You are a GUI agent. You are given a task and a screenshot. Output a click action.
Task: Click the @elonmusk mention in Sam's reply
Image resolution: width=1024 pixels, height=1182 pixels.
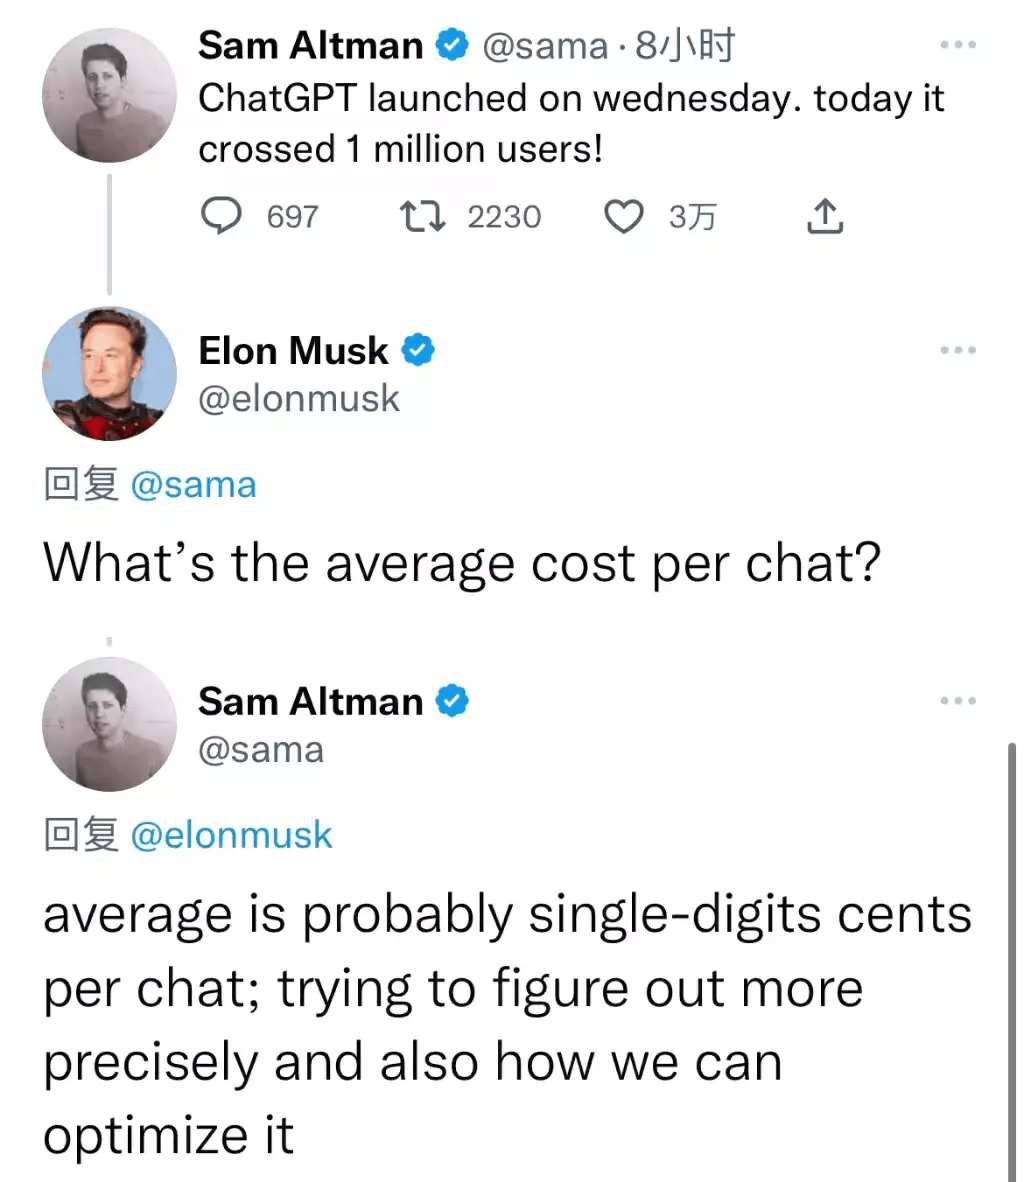(x=231, y=835)
